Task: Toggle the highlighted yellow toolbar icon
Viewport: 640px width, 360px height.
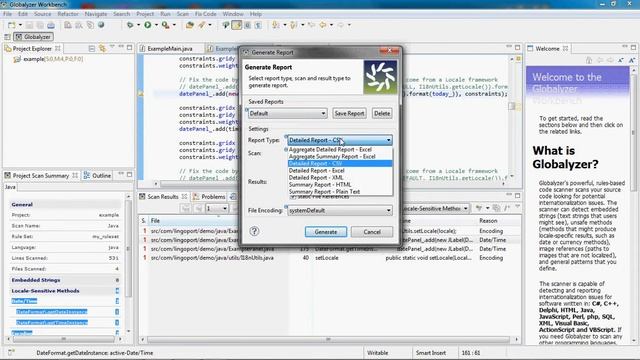Action: point(237,25)
